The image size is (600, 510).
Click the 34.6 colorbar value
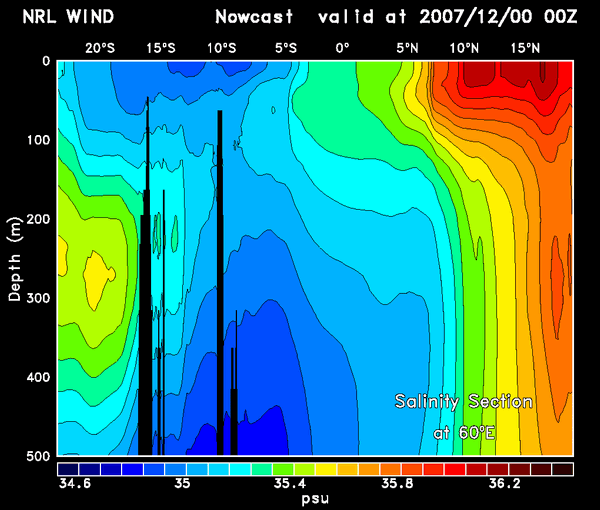[x=75, y=484]
